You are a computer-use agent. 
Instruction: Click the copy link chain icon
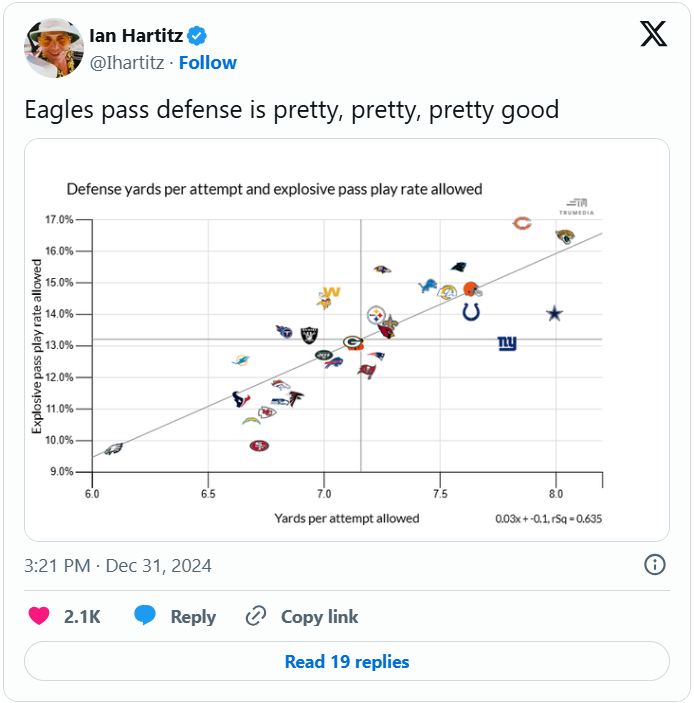256,616
